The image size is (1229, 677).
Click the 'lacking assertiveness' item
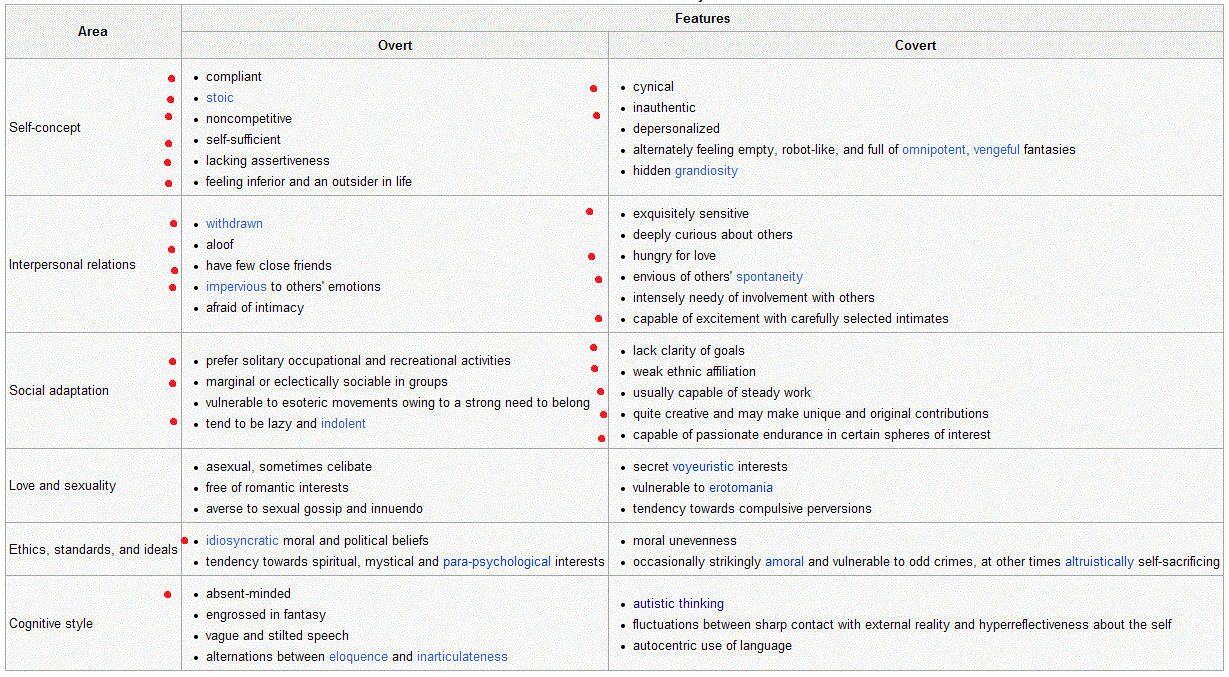(x=268, y=161)
